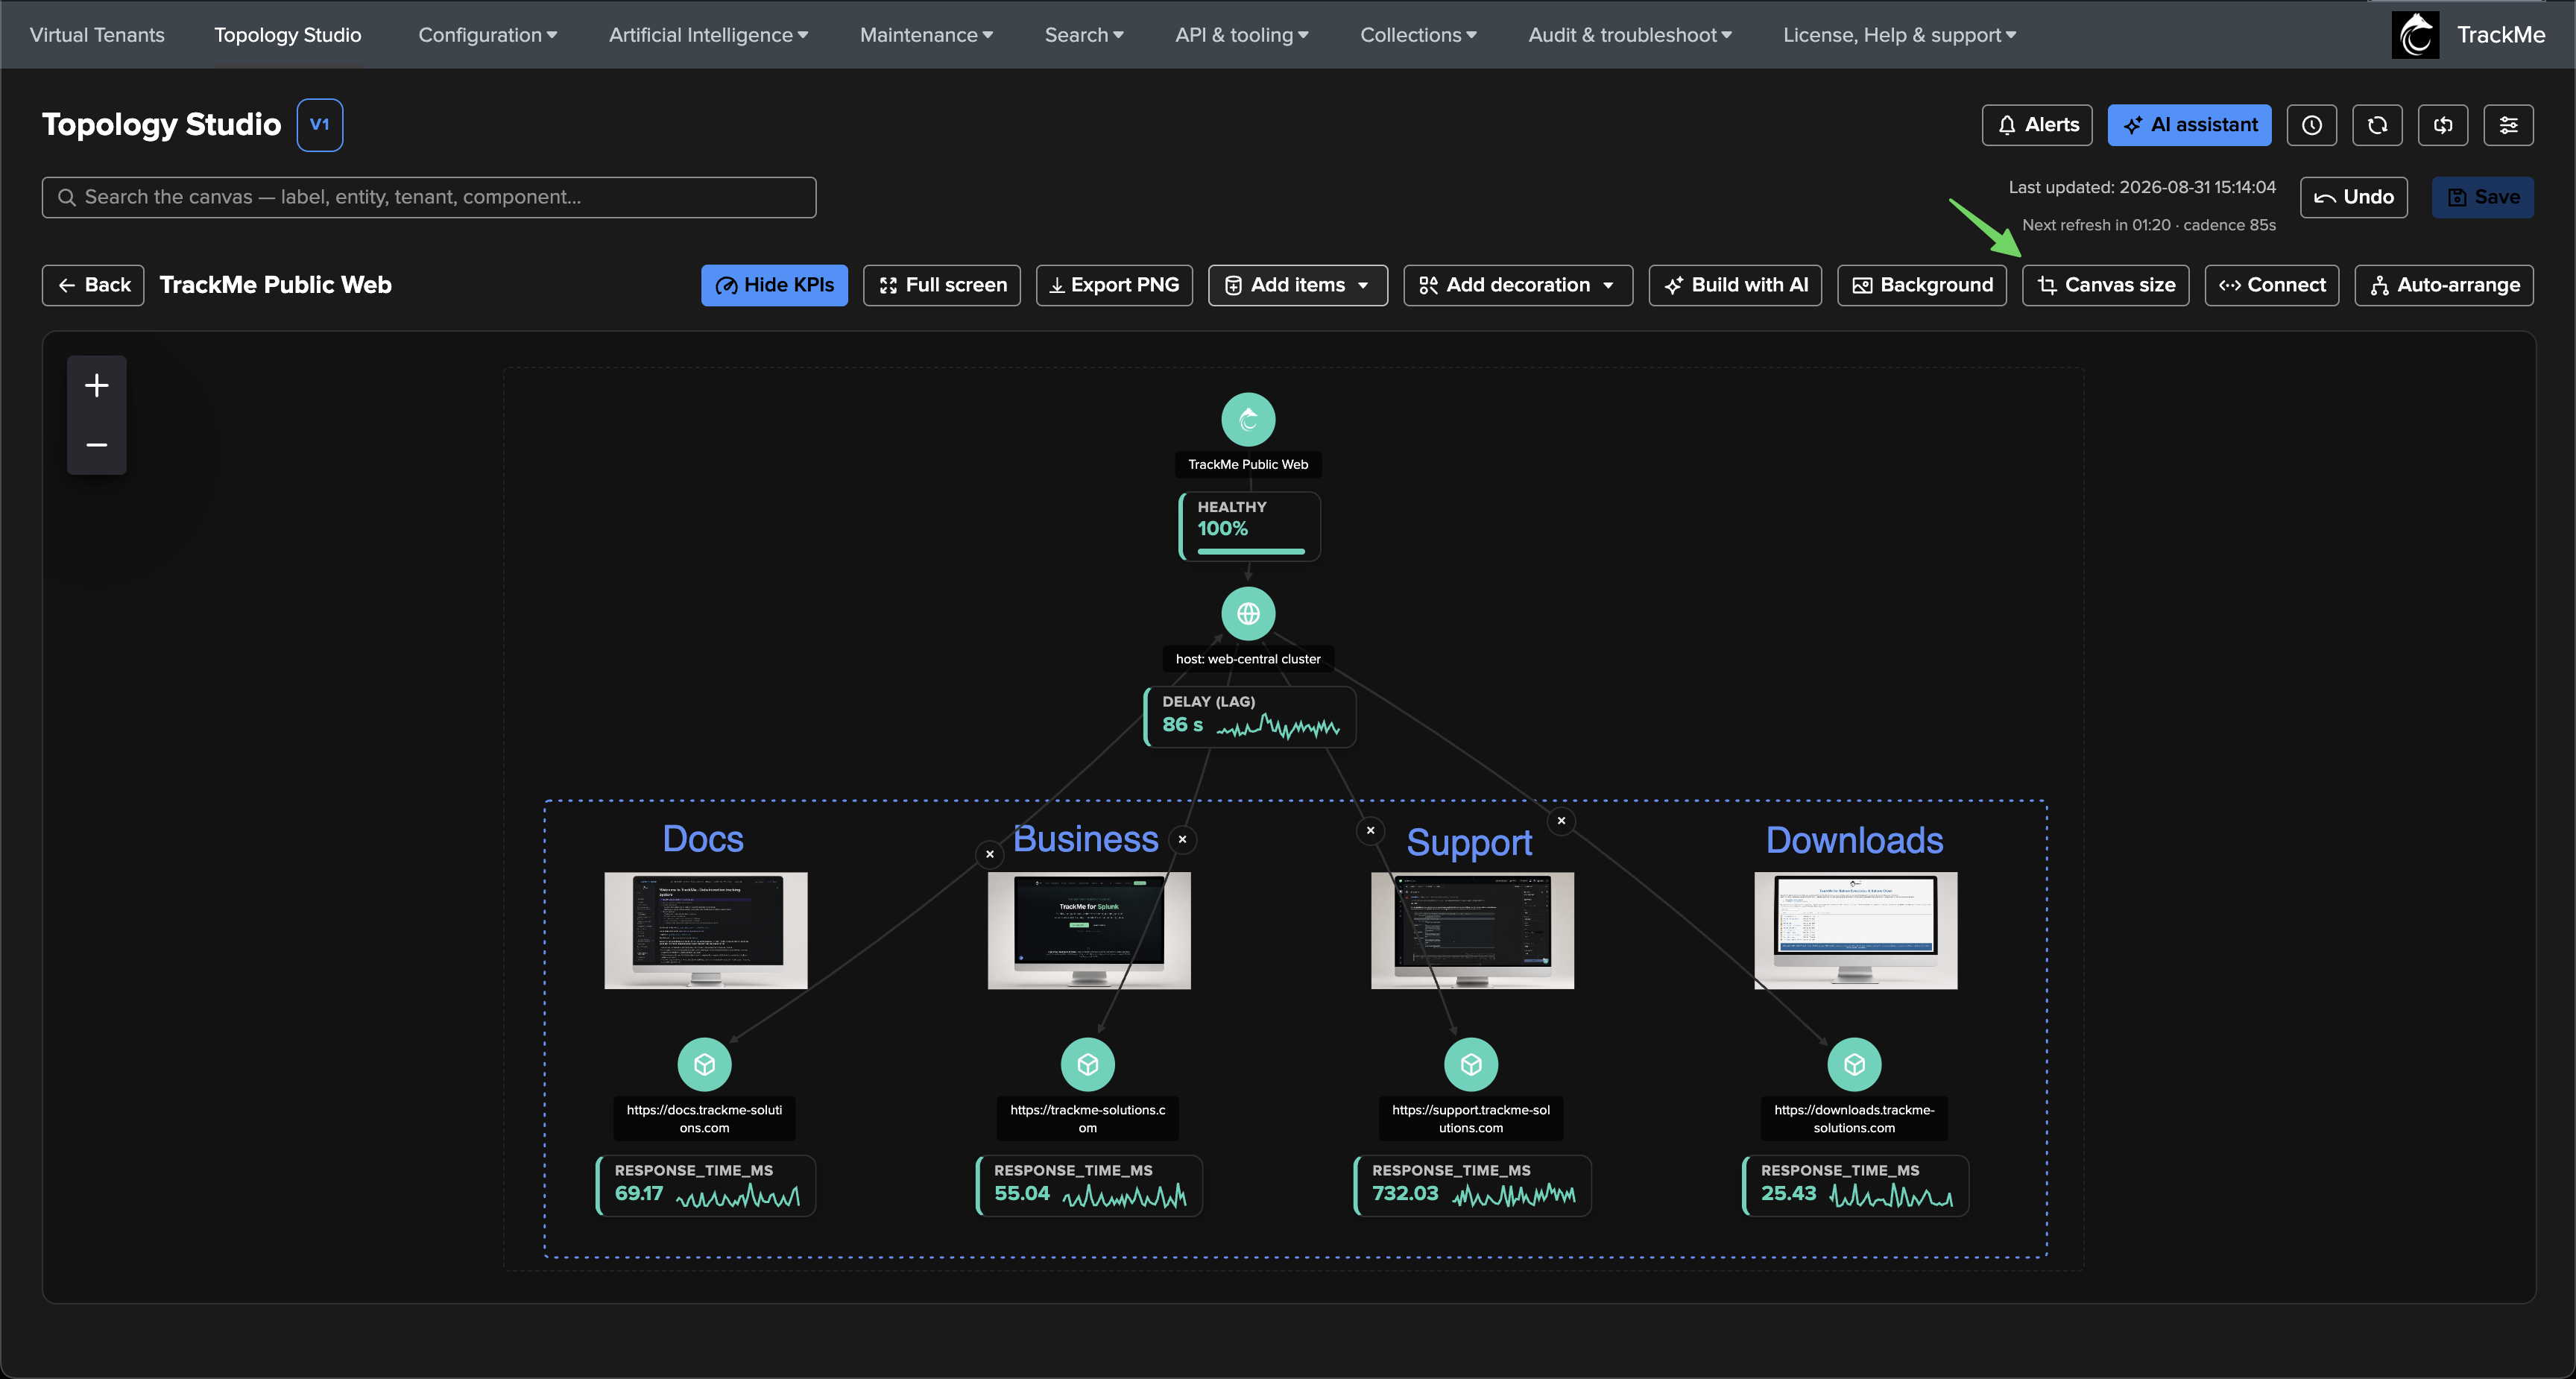Click the zoom in plus button
Image resolution: width=2576 pixels, height=1379 pixels.
(x=96, y=385)
